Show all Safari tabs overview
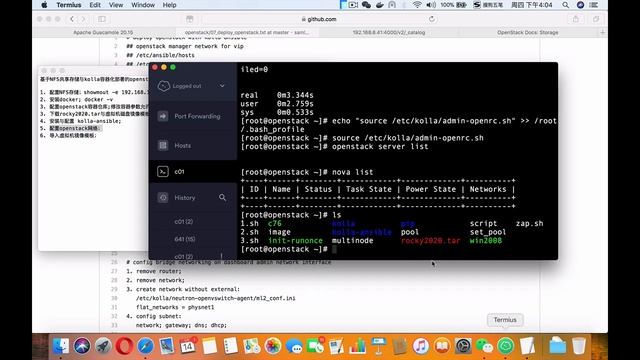The width and height of the screenshot is (640, 360). [x=596, y=19]
